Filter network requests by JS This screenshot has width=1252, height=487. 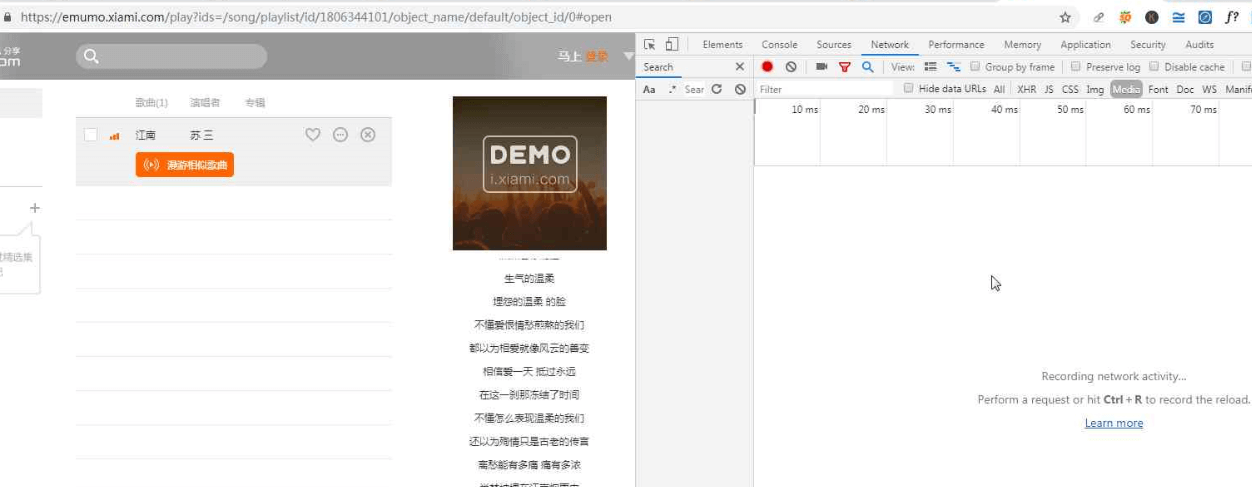coord(1049,89)
